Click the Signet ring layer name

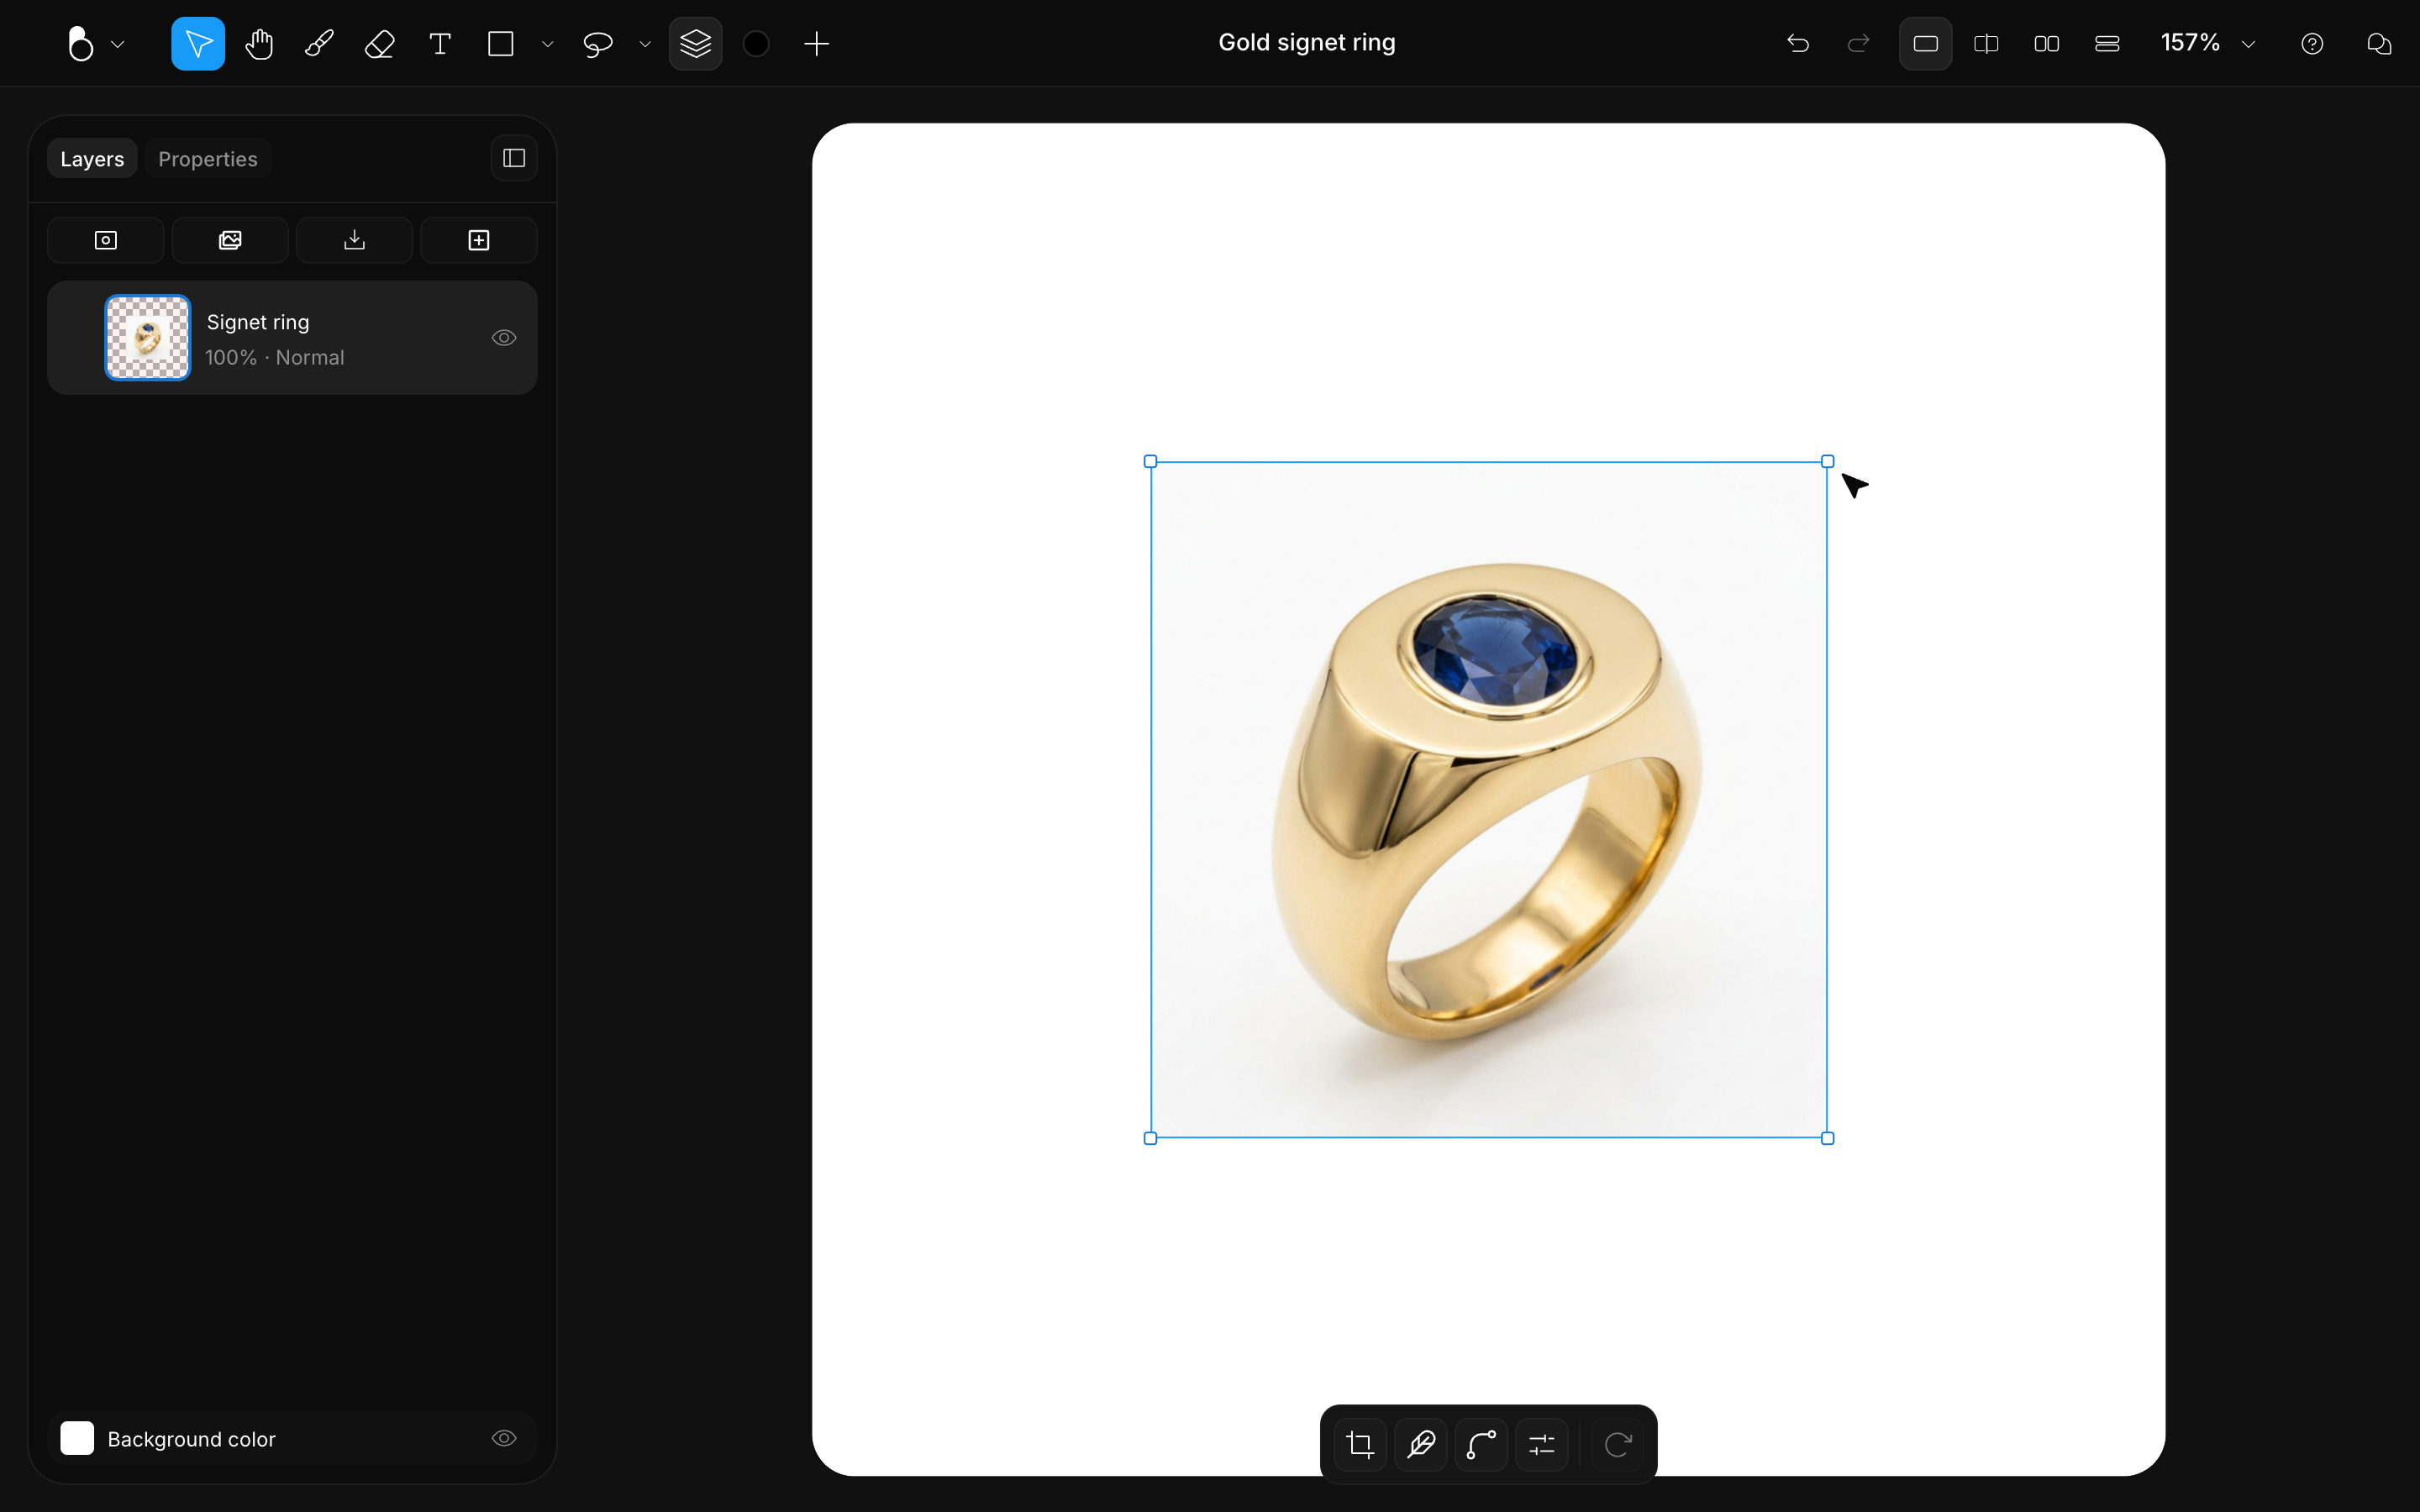[258, 322]
